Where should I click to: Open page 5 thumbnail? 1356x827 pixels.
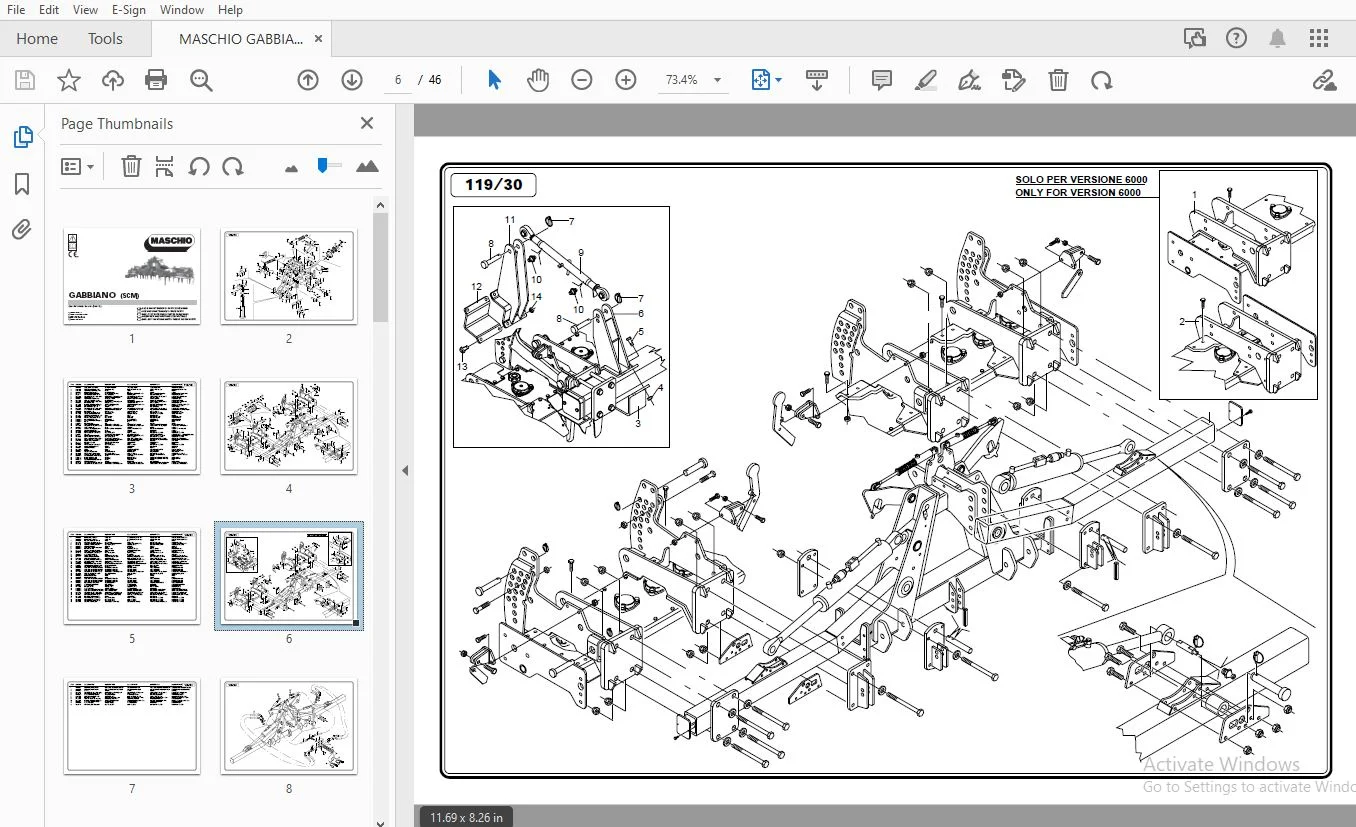[x=132, y=576]
